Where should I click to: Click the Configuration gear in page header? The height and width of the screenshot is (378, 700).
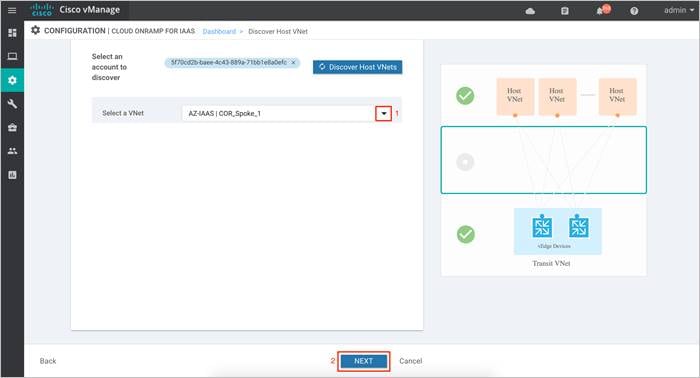click(x=35, y=30)
